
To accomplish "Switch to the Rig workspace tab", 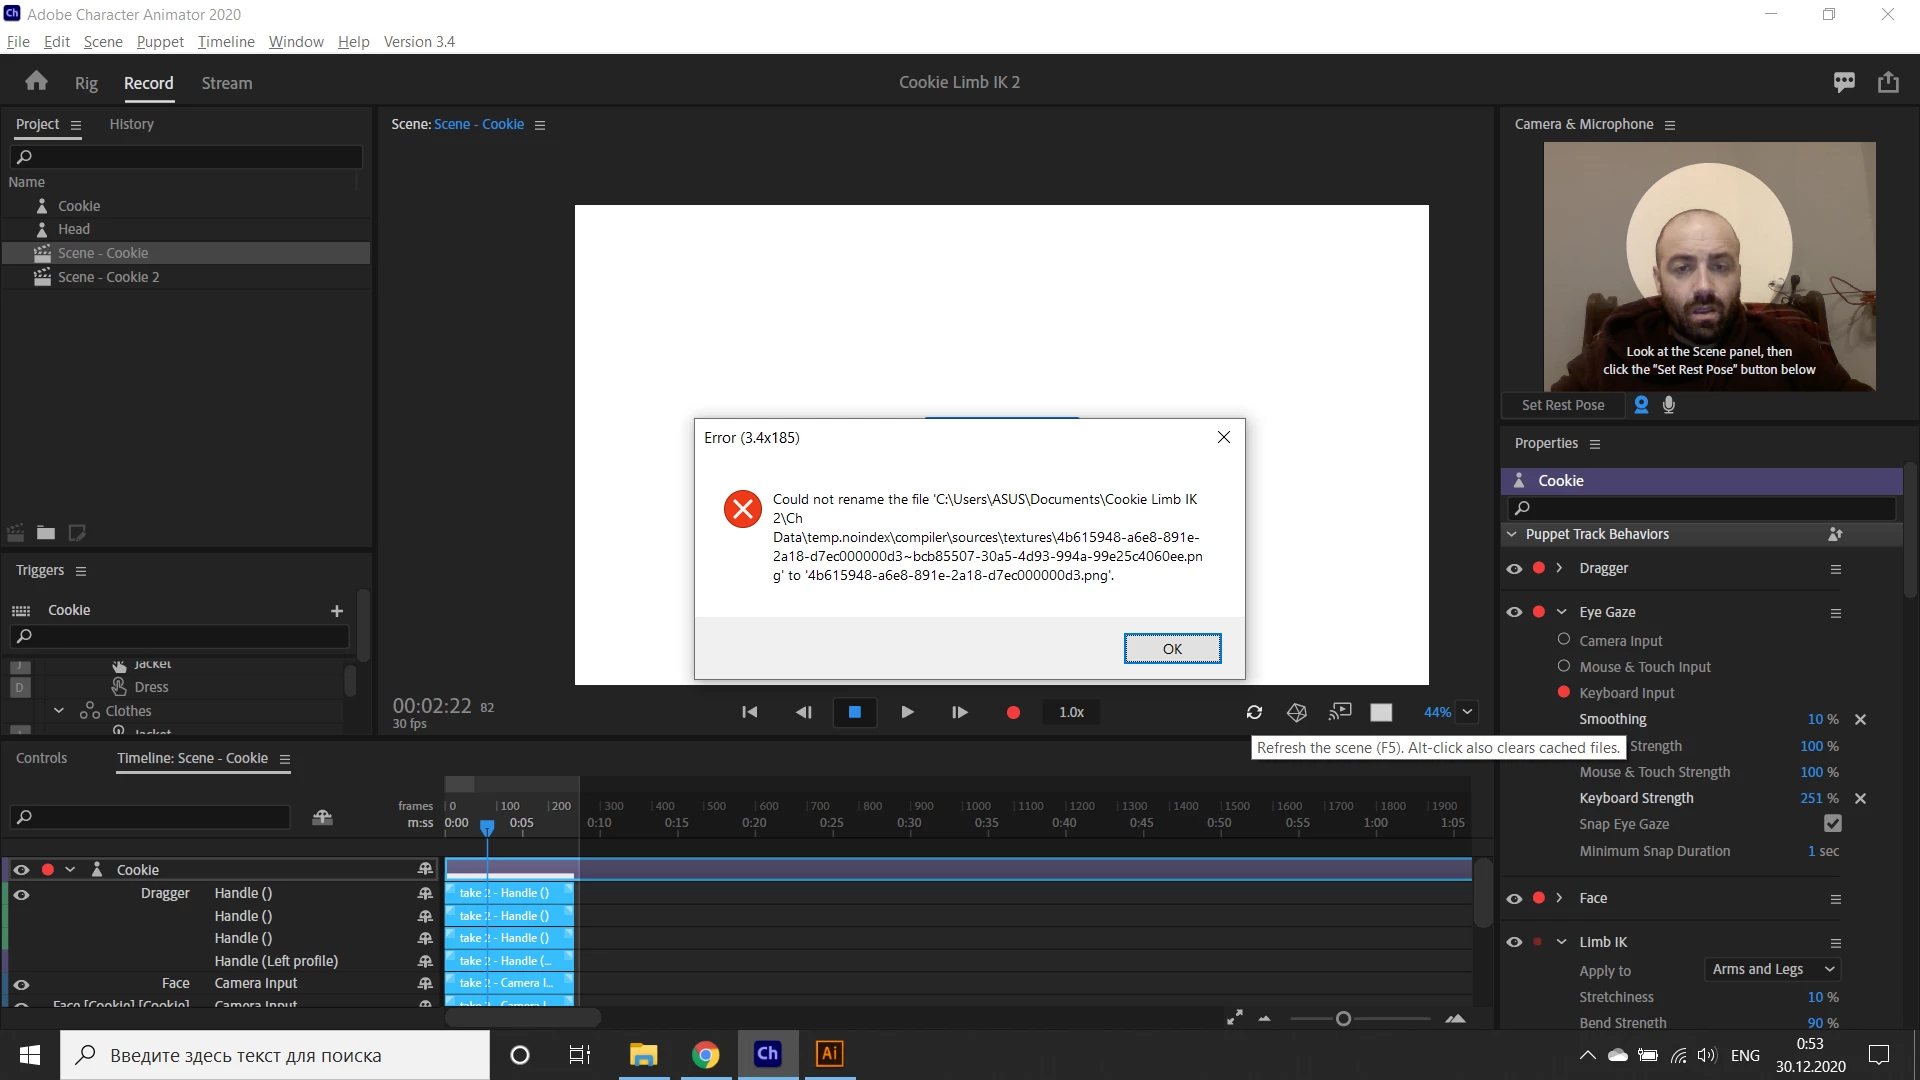I will (86, 83).
